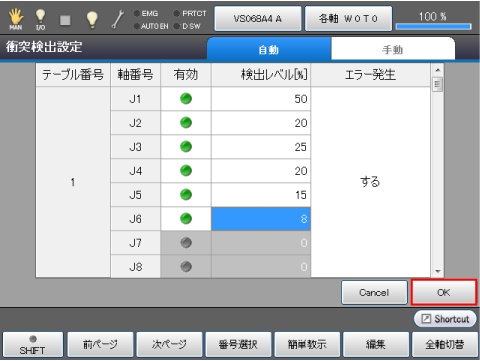Click the SHIFT indicator key

tap(33, 345)
